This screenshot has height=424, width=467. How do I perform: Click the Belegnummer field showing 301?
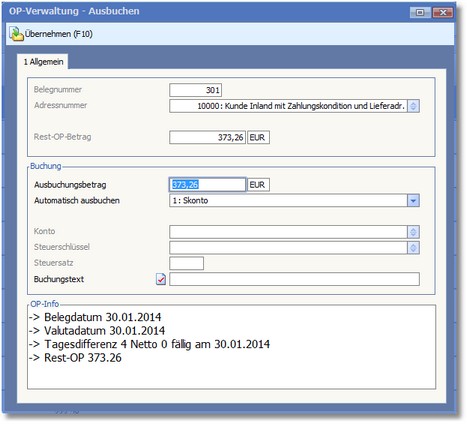tap(195, 90)
